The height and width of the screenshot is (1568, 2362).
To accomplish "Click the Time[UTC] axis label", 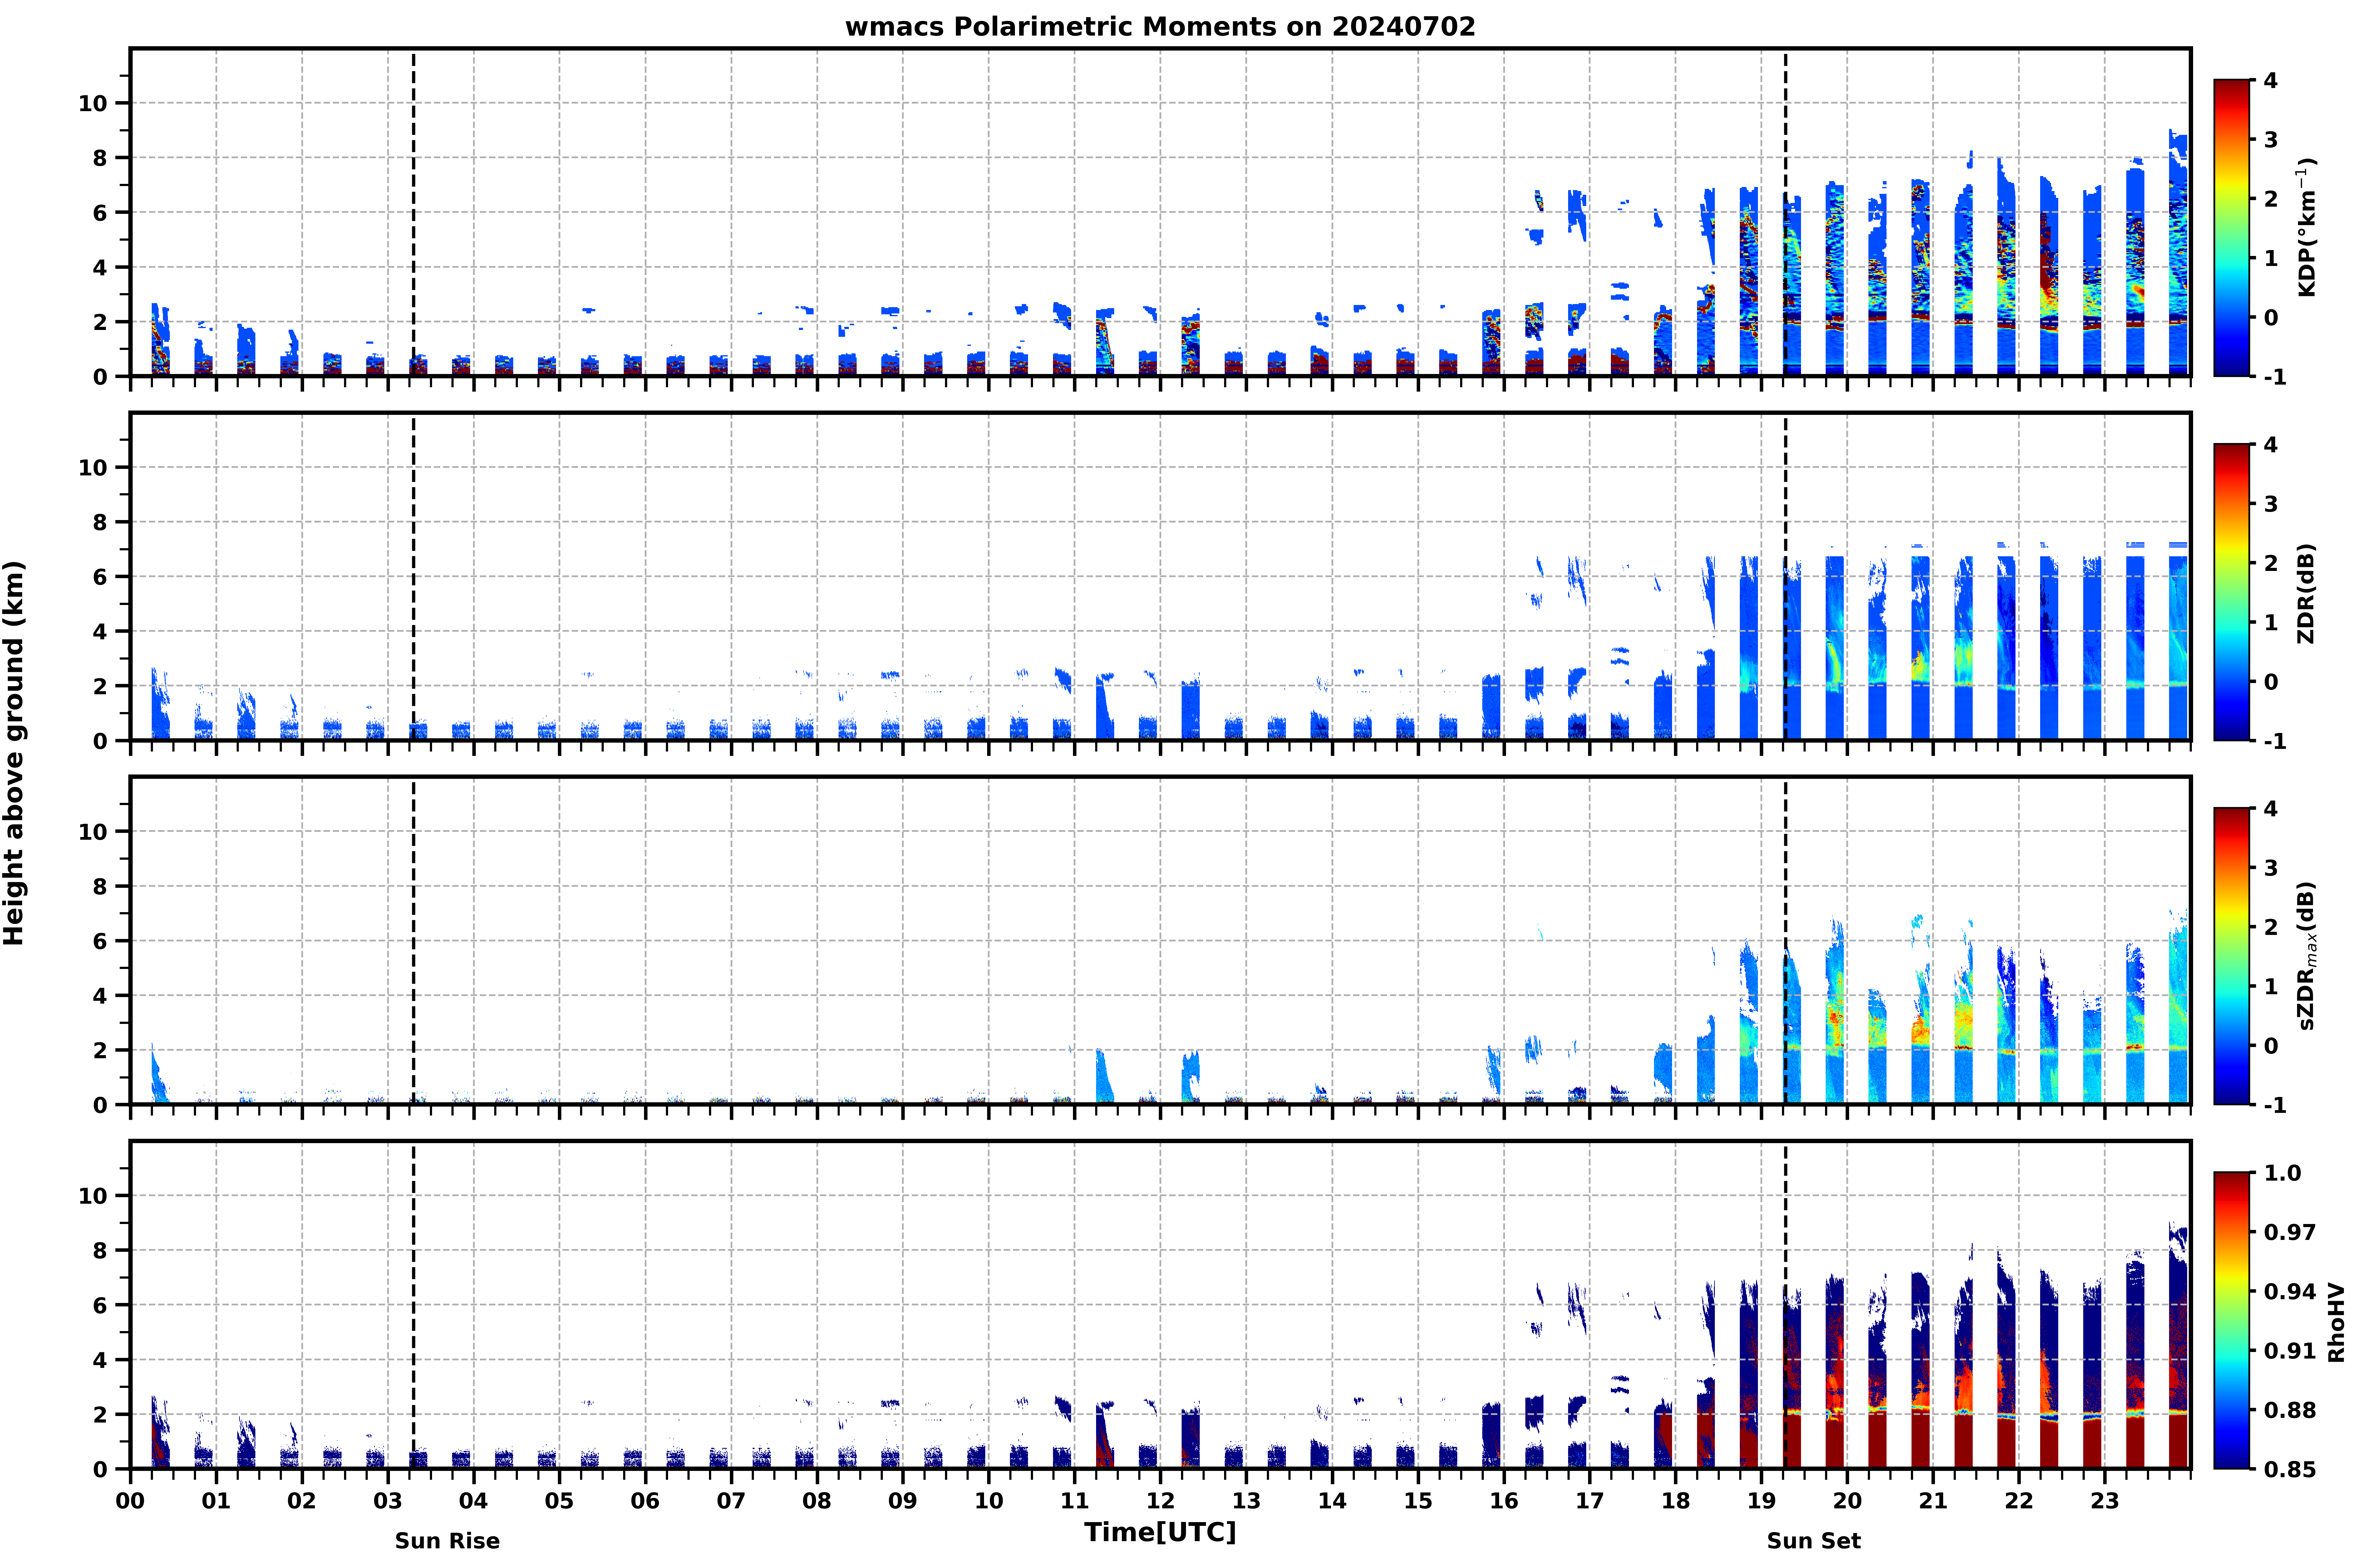I will 1160,1532.
